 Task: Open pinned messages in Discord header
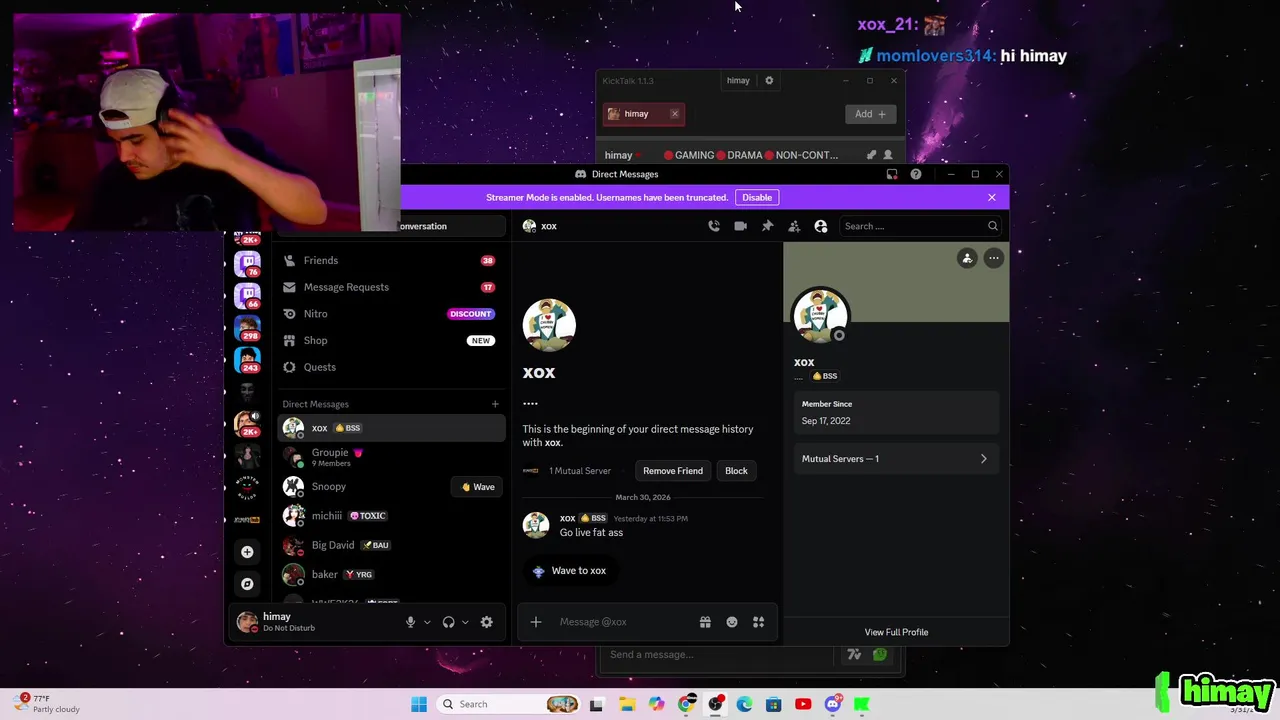[767, 226]
